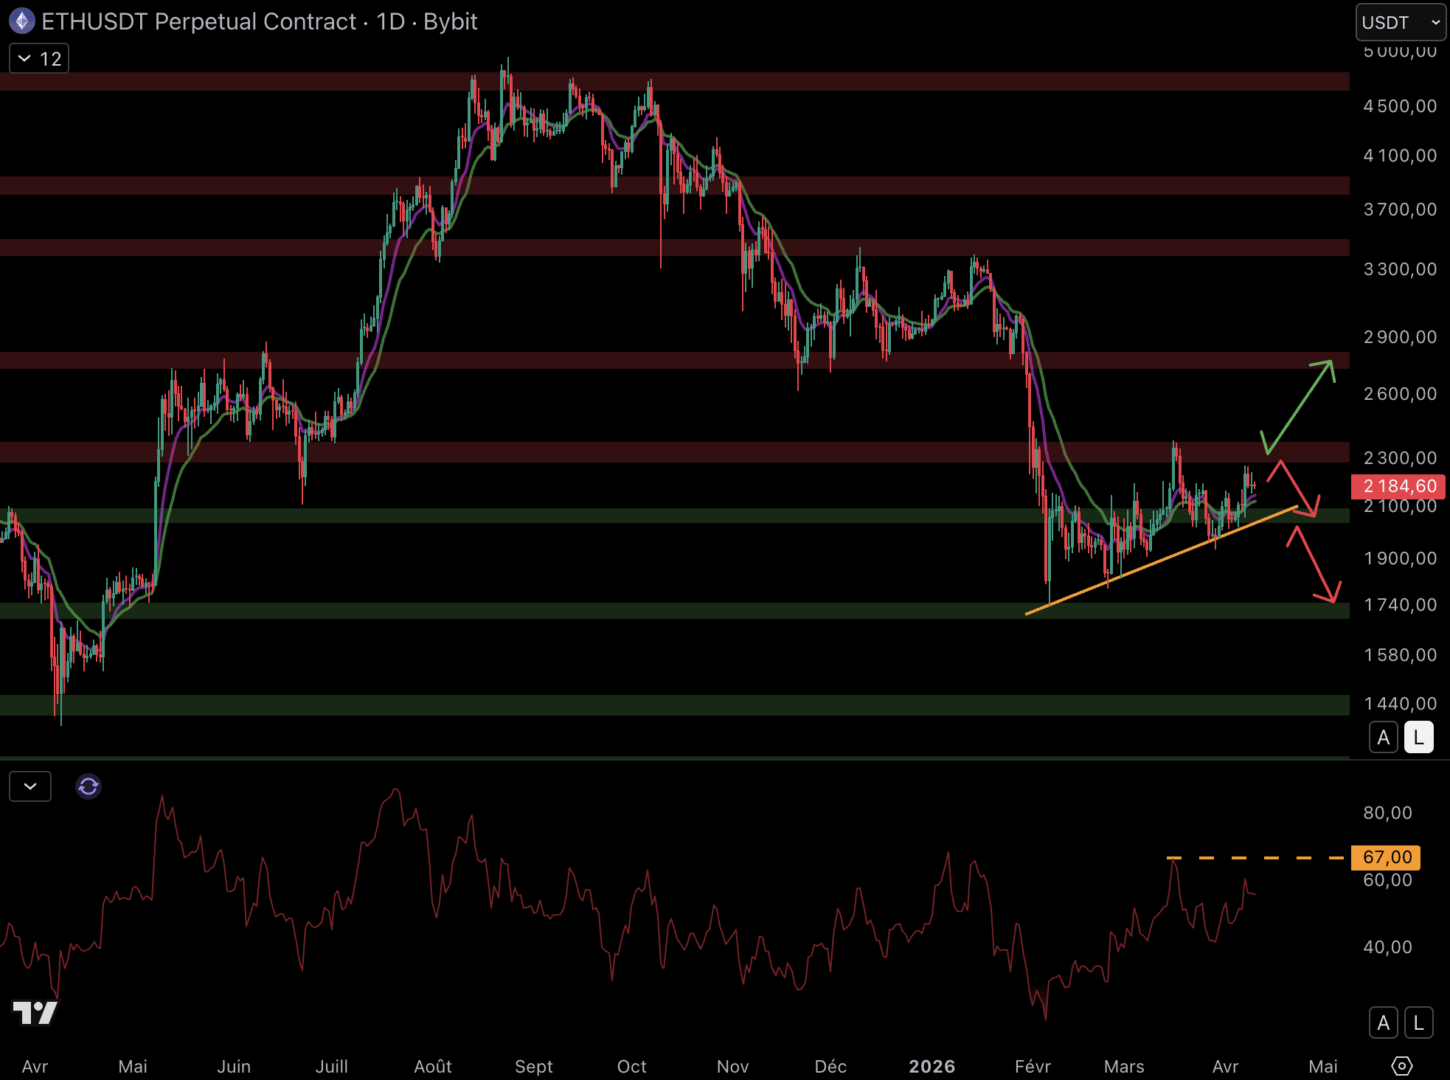This screenshot has height=1080, width=1450.
Task: Toggle log scale L on the RSI pane
Action: 1418,1023
